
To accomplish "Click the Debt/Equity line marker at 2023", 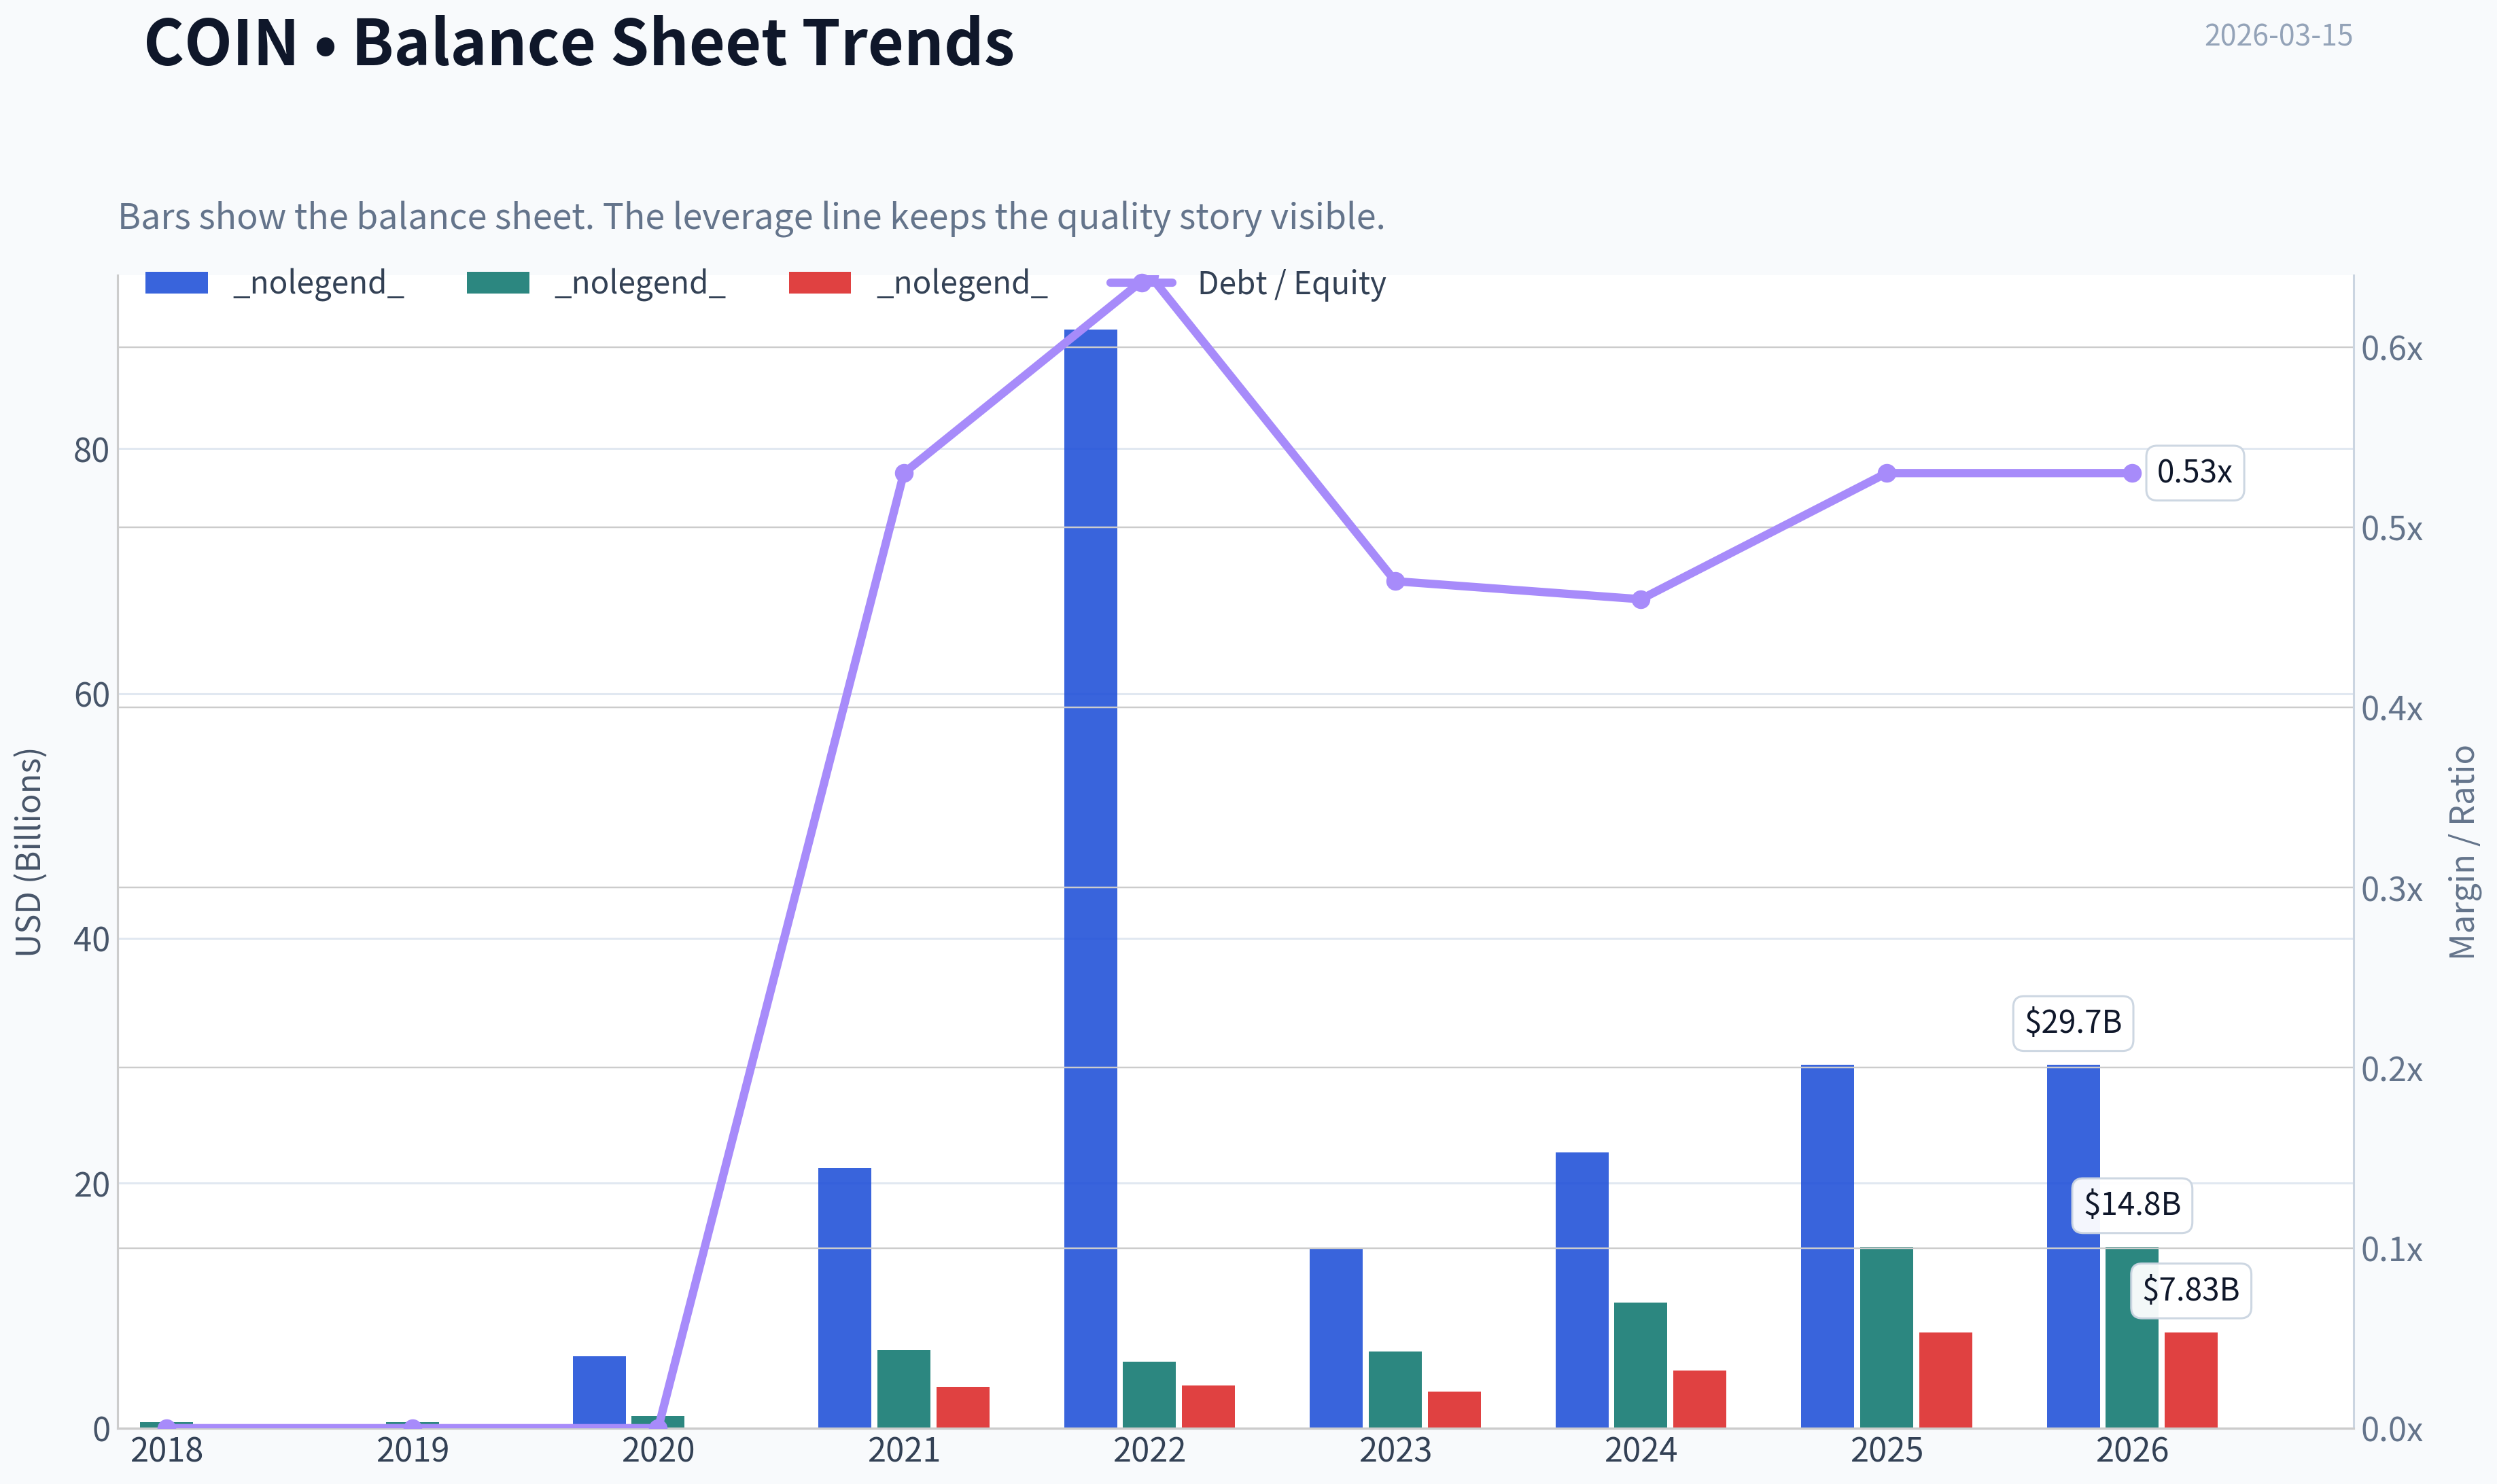I will point(1396,581).
